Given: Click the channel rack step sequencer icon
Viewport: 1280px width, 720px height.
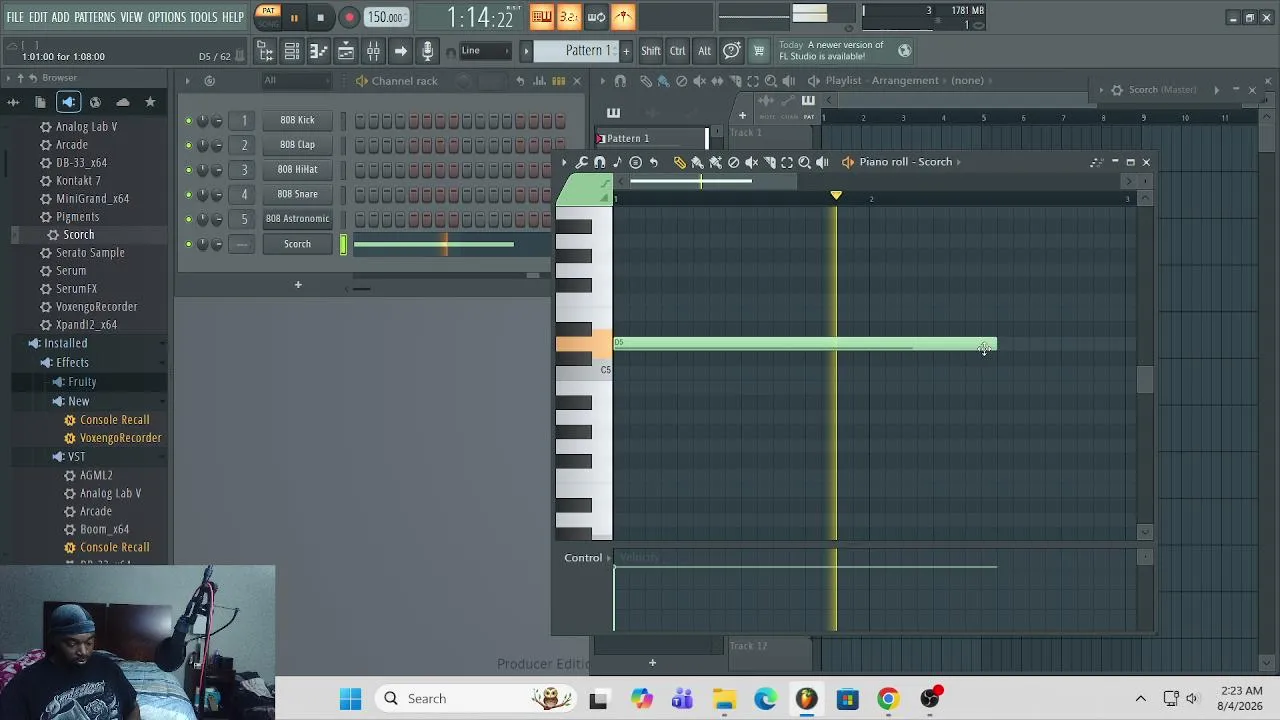Looking at the screenshot, I should [x=559, y=81].
